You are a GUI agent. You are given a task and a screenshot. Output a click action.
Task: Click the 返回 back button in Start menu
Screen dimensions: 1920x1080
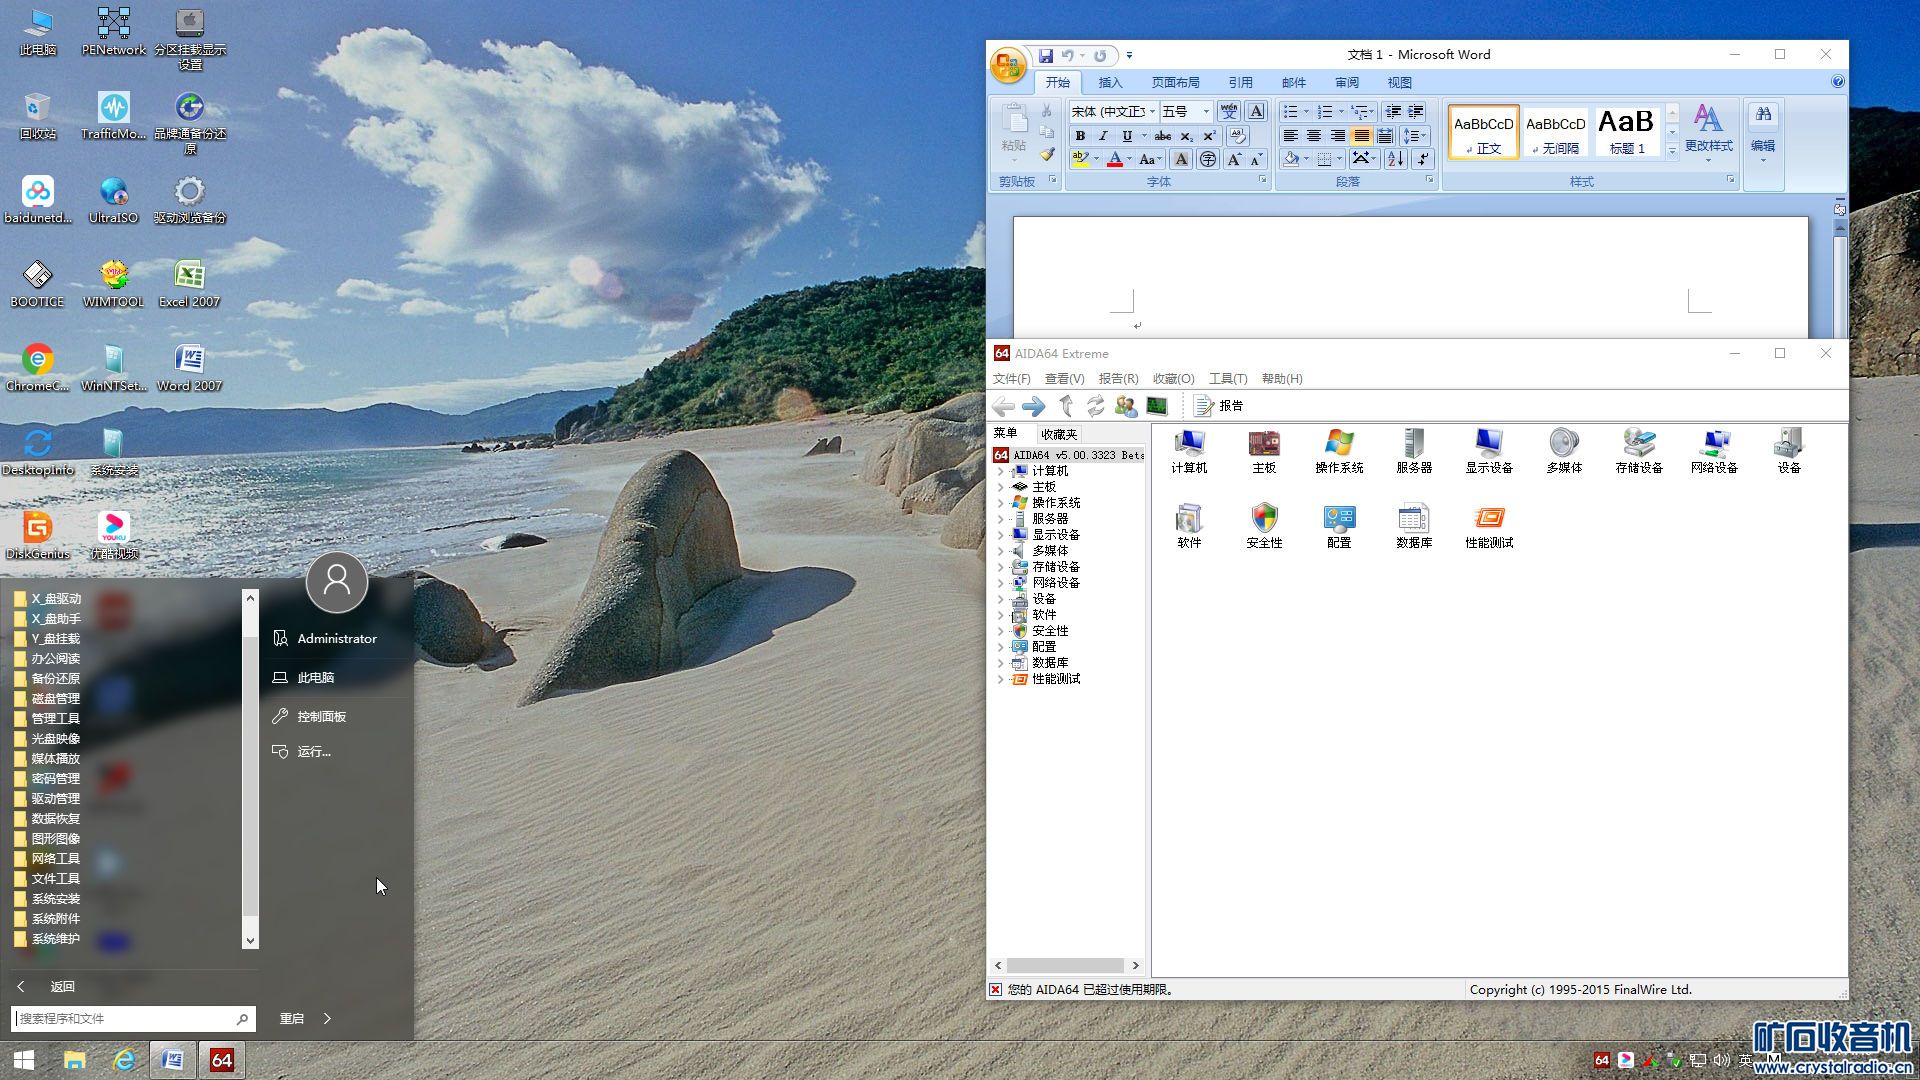point(48,986)
